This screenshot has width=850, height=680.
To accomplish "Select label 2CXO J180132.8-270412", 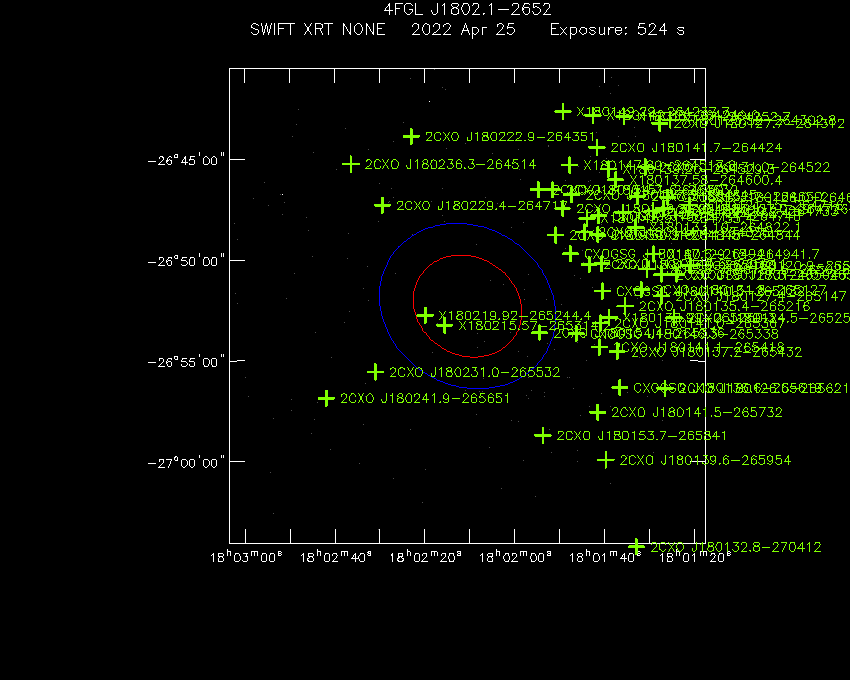I will pyautogui.click(x=736, y=547).
